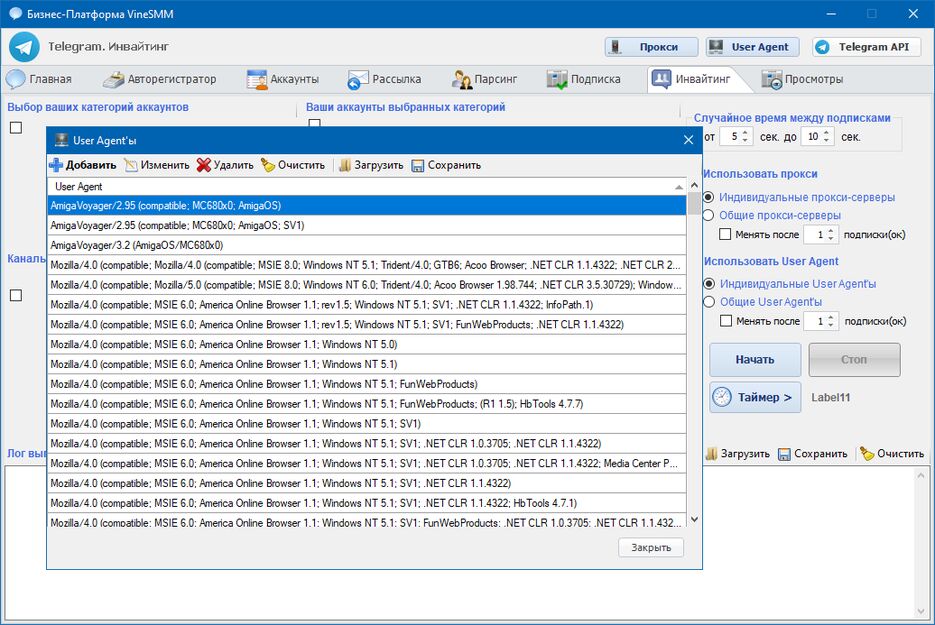Viewport: 935px width, 625px height.
Task: Click the Авторегистратор typewriter icon
Action: coord(113,79)
